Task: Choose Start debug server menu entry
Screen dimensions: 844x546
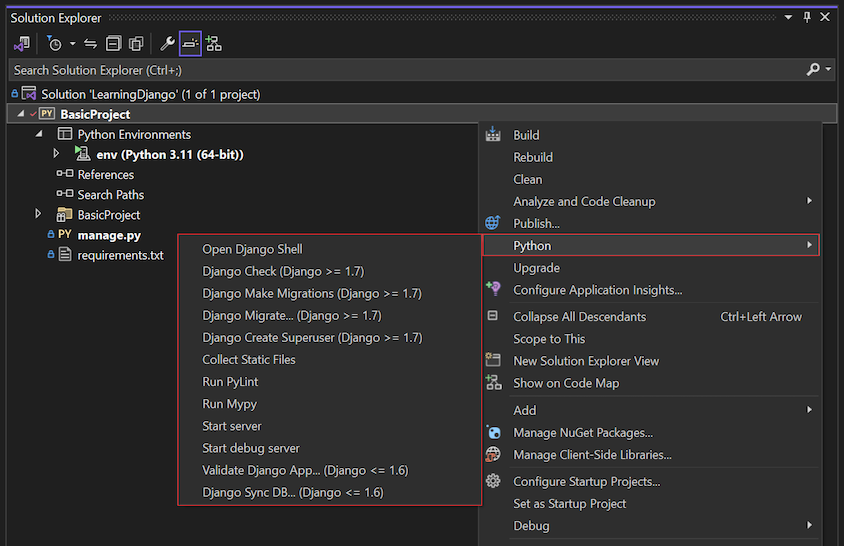Action: pos(251,448)
